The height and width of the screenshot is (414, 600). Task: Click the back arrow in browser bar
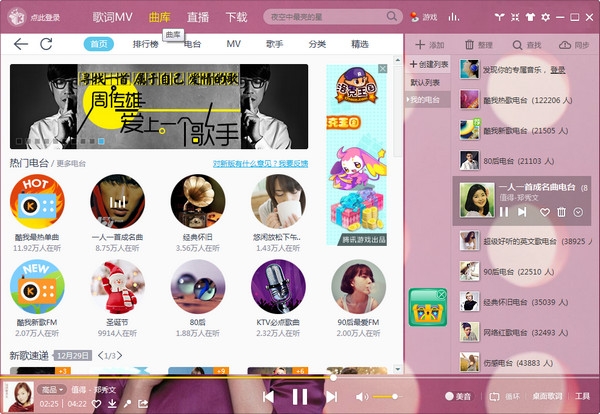[20, 44]
